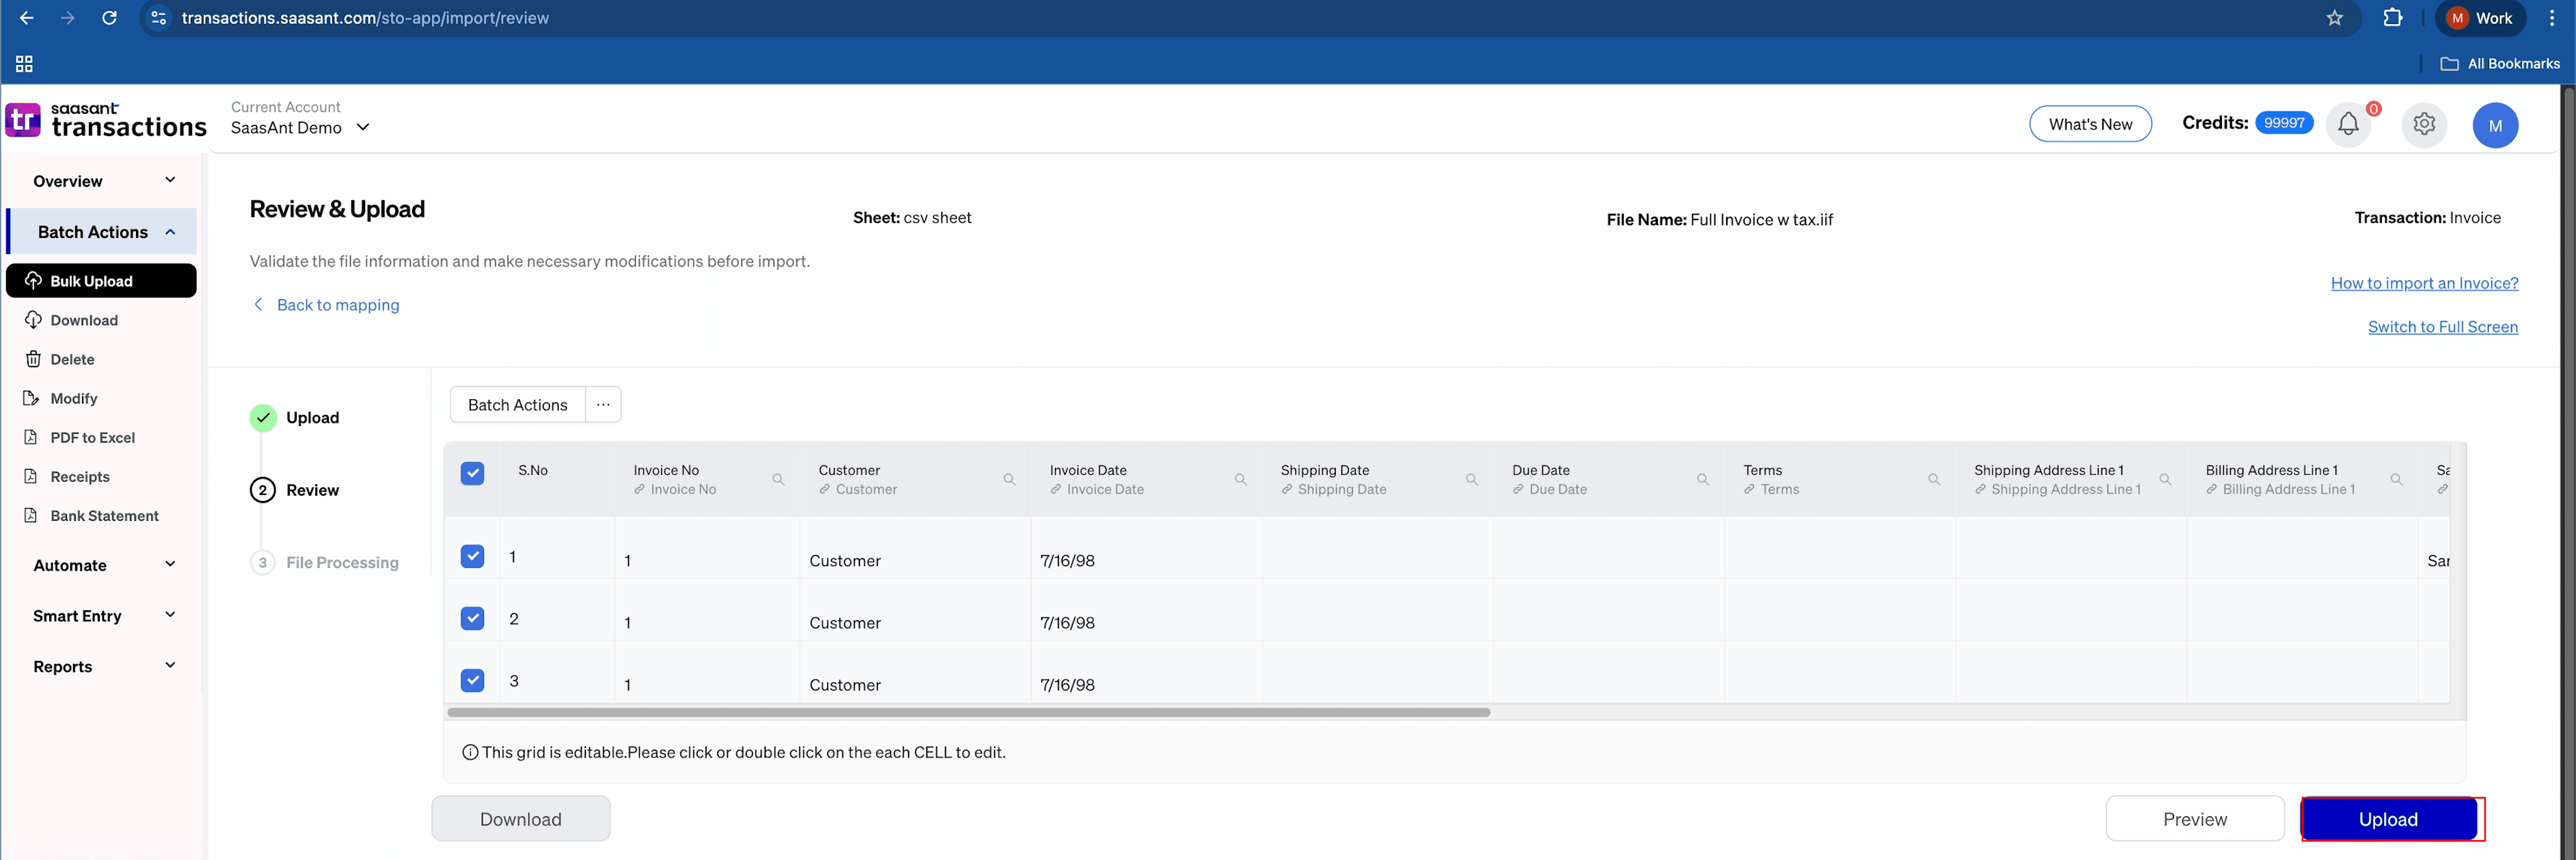Image resolution: width=2576 pixels, height=860 pixels.
Task: Expand the Smart Entry sidebar section
Action: tap(103, 616)
